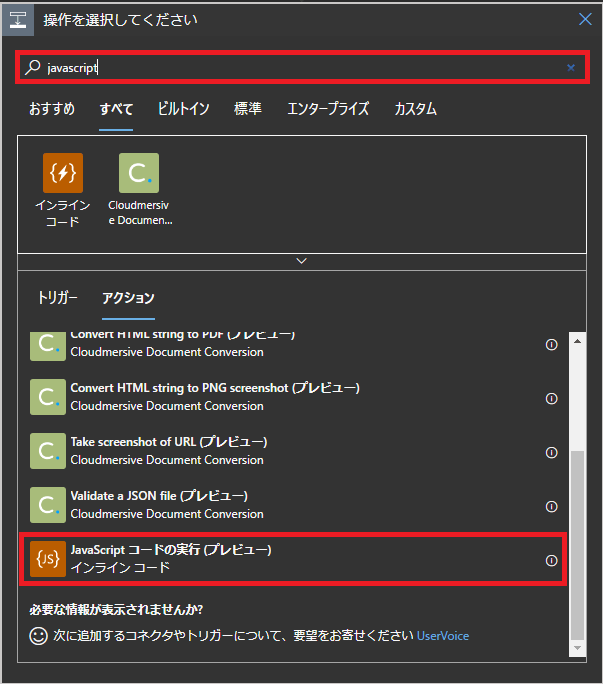
Task: Show info for Validate a JSON file
Action: (x=552, y=506)
